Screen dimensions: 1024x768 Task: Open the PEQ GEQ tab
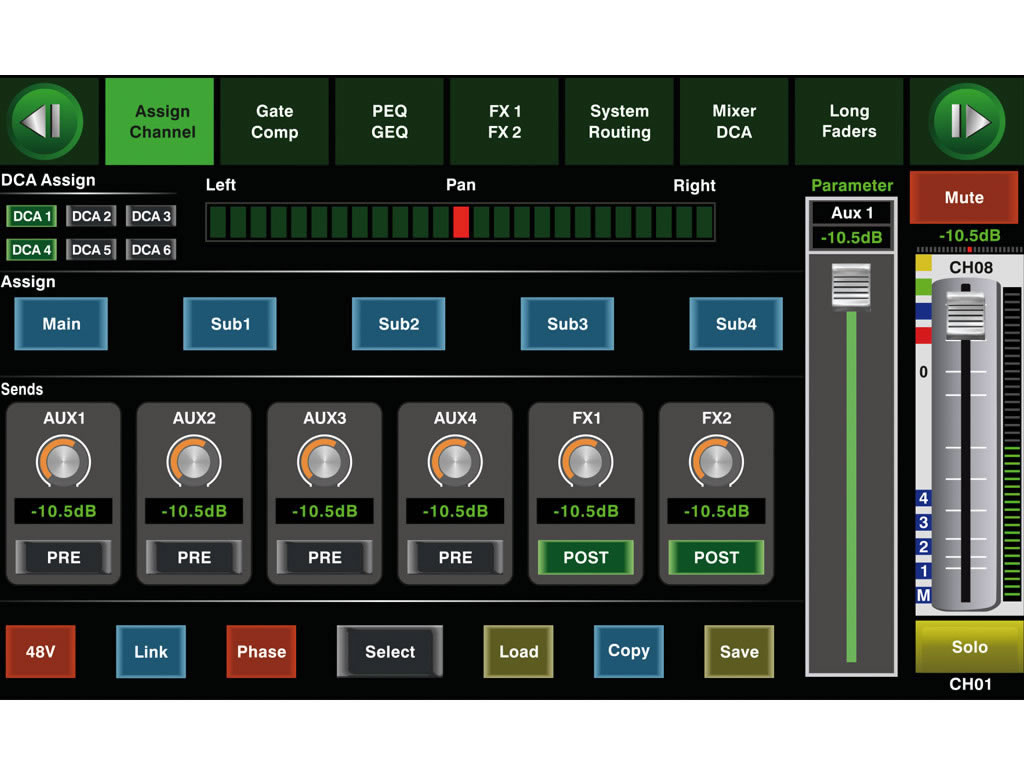tap(389, 122)
